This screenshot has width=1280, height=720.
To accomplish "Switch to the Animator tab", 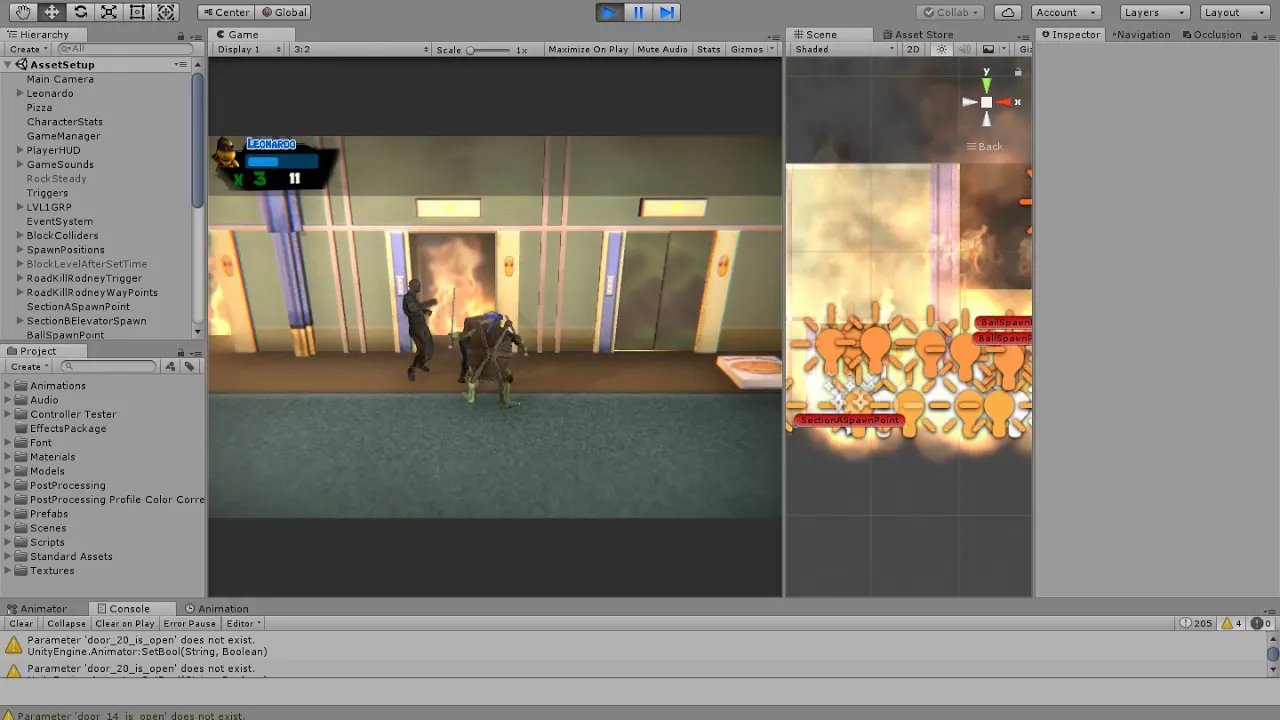I will click(x=37, y=608).
